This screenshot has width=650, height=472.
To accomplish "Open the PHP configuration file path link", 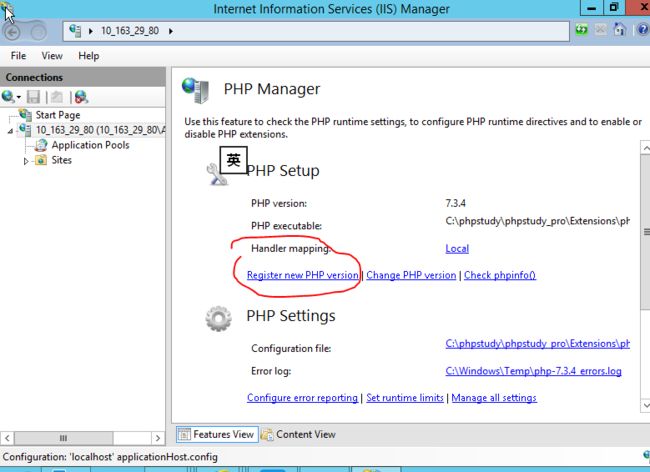I will click(537, 344).
